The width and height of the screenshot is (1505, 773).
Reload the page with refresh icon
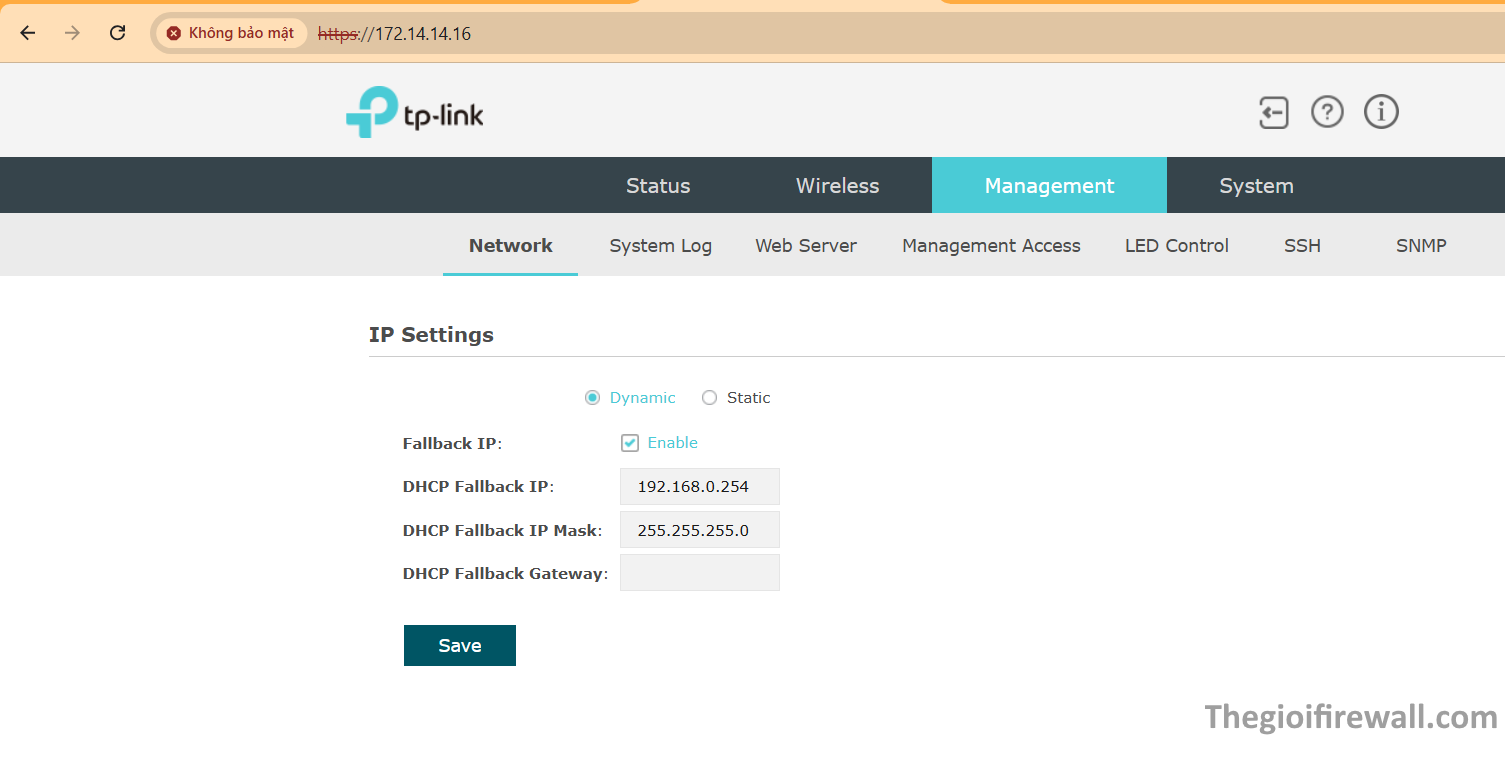pyautogui.click(x=117, y=33)
